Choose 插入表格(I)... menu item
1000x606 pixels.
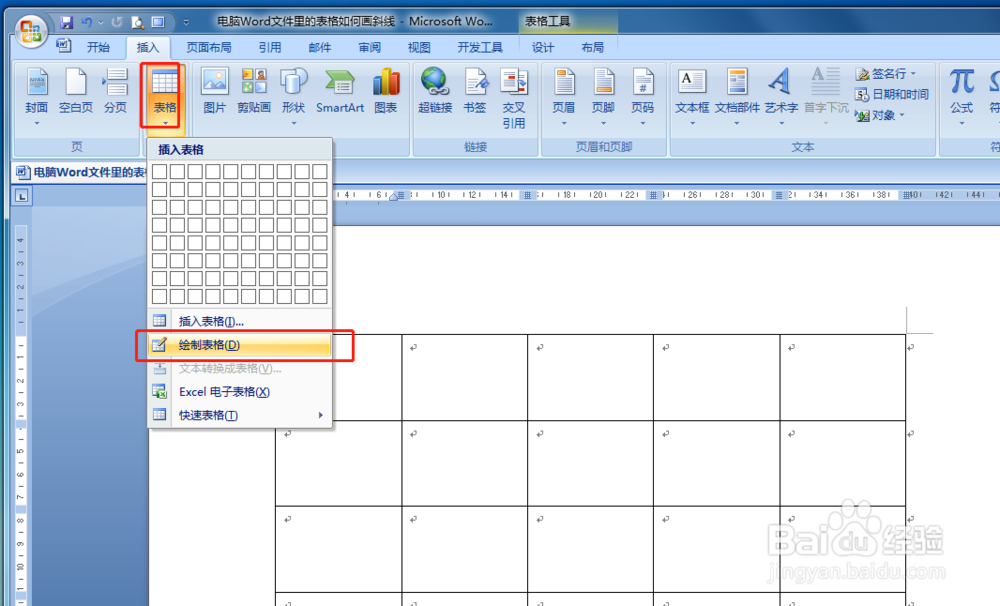coord(240,321)
